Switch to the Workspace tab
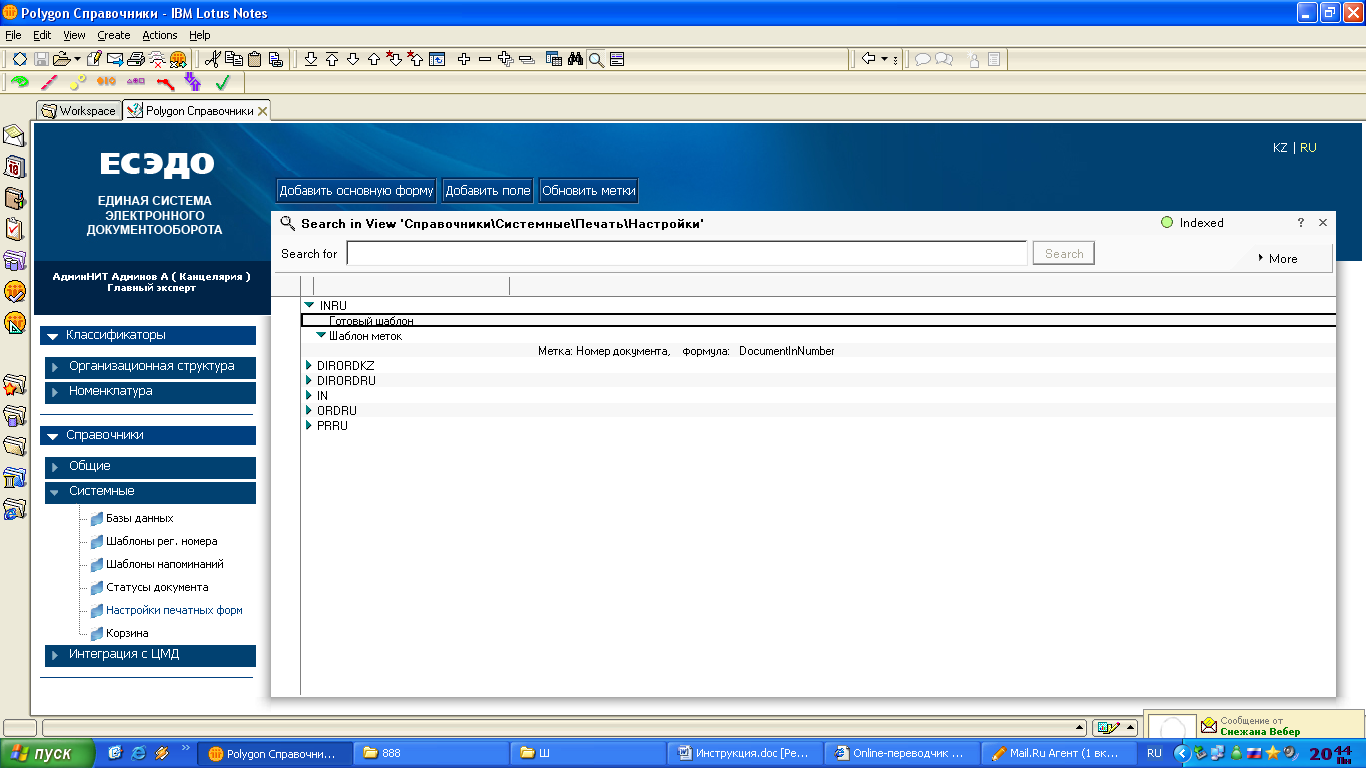1366x768 pixels. point(79,111)
